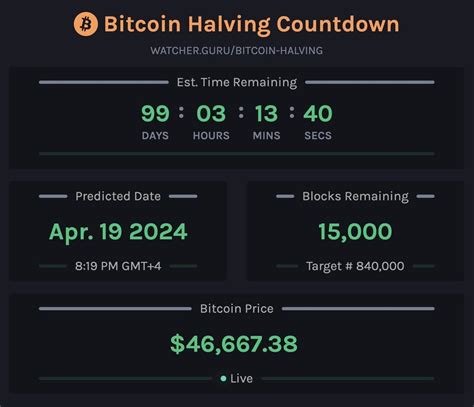Click the Est. Time Remaining heading

tap(237, 82)
